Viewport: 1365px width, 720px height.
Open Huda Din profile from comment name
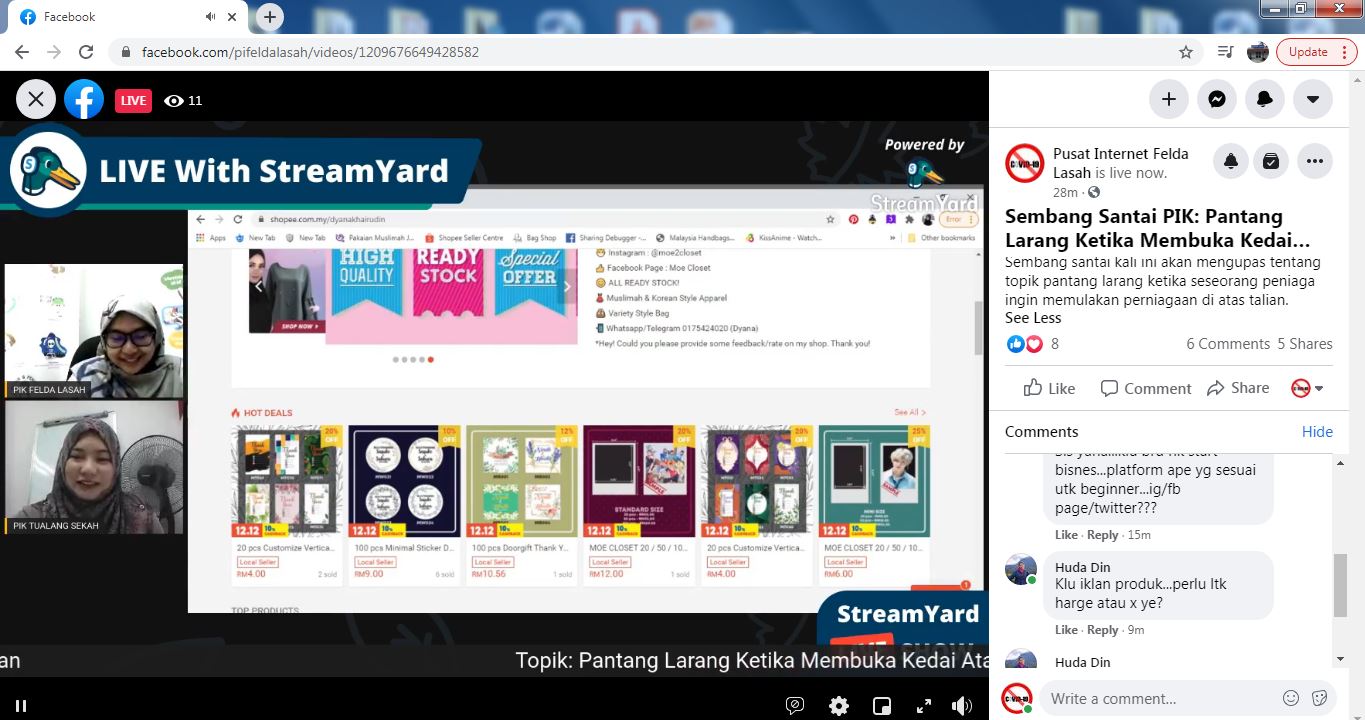tap(1083, 567)
